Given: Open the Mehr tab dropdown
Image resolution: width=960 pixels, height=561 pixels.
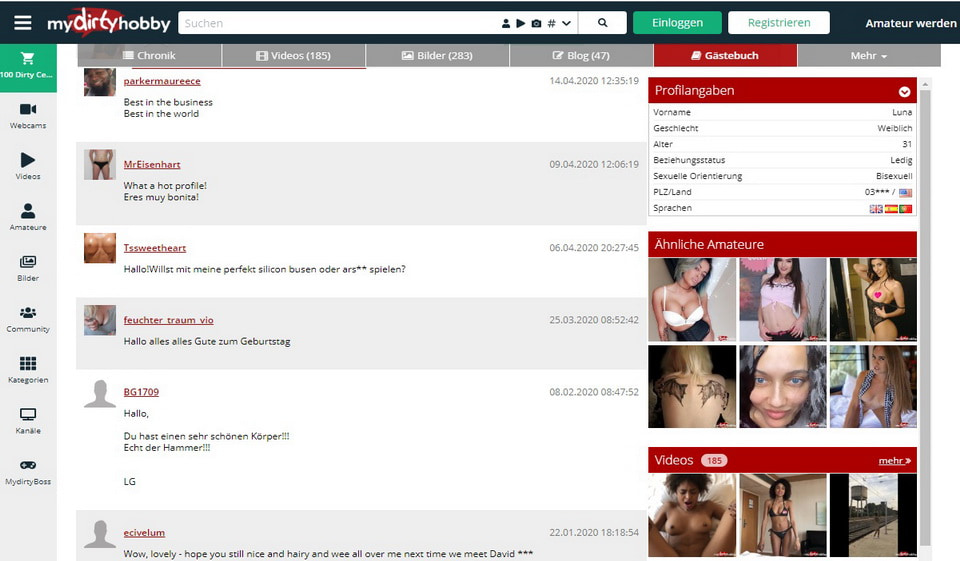Looking at the screenshot, I should pyautogui.click(x=868, y=56).
